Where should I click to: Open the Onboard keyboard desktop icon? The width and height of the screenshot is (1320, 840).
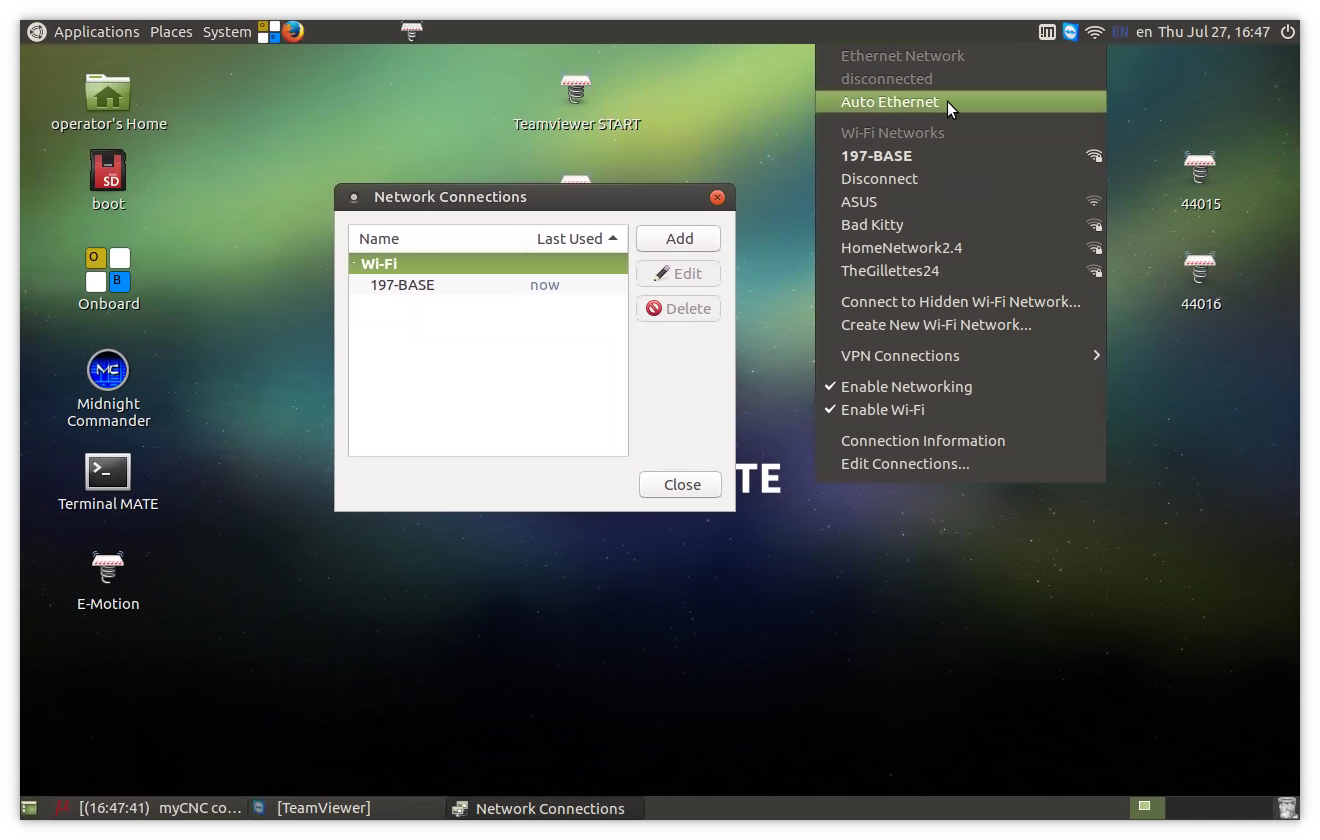click(108, 270)
